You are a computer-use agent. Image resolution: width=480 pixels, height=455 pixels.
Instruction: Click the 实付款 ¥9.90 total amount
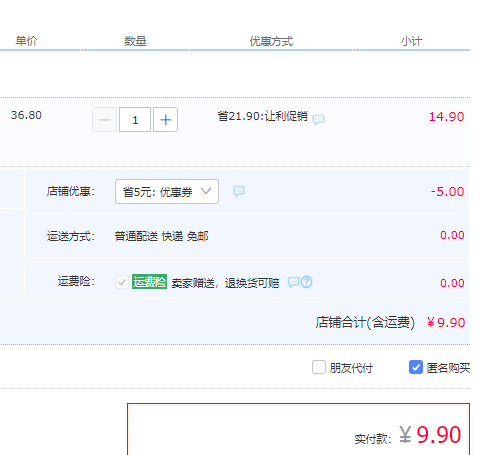pos(408,435)
